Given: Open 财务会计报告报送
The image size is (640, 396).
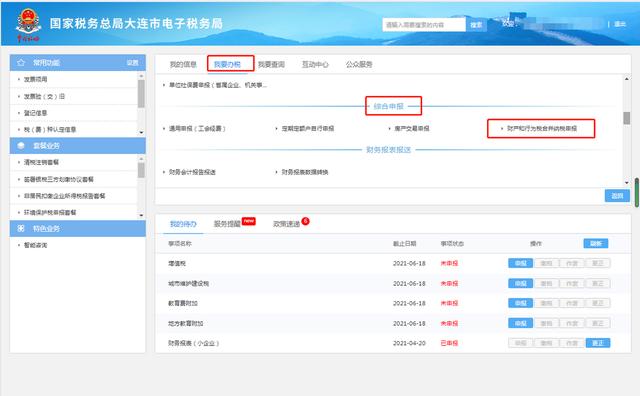Looking at the screenshot, I should tap(192, 172).
